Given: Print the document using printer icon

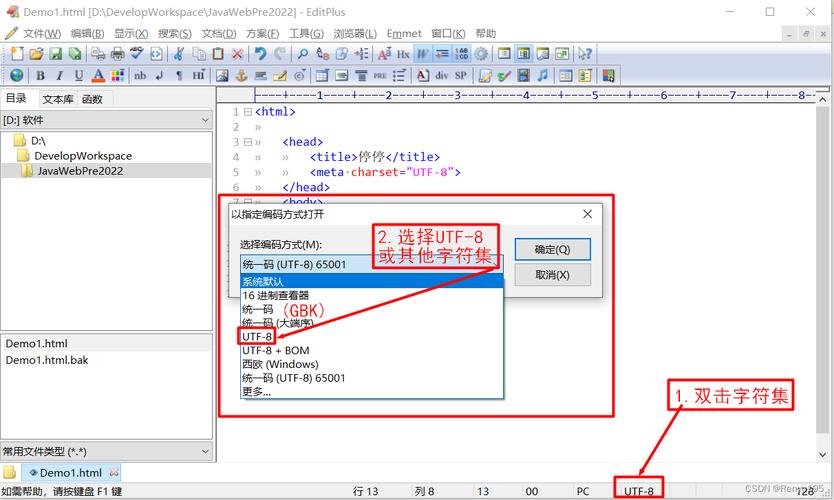Looking at the screenshot, I should click(x=118, y=53).
